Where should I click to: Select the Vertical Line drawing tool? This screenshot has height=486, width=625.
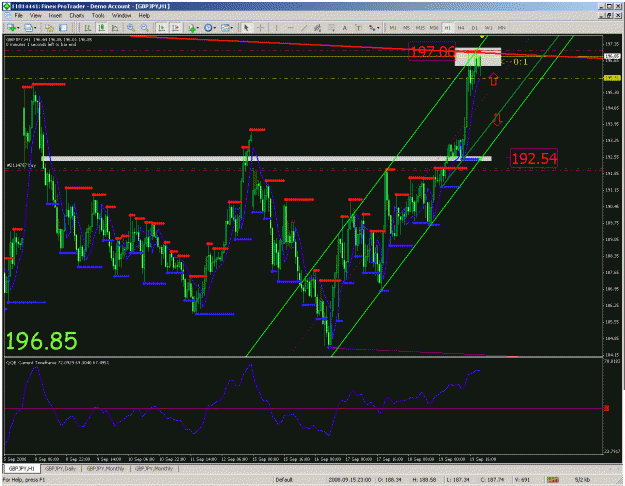click(x=276, y=28)
